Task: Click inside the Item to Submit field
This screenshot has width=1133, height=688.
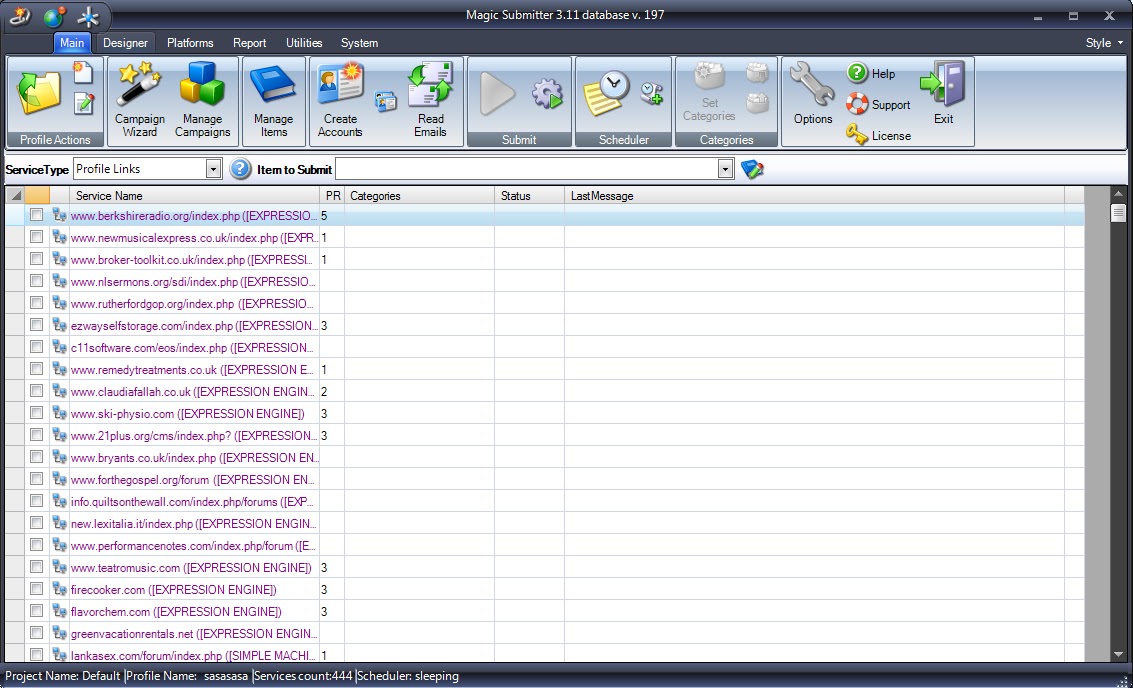Action: pyautogui.click(x=527, y=169)
